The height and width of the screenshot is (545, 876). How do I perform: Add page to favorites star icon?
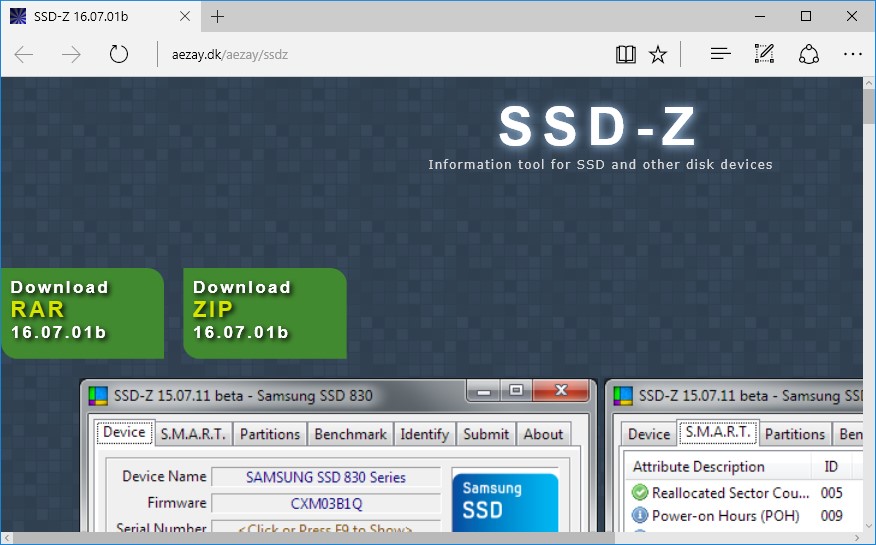click(658, 54)
